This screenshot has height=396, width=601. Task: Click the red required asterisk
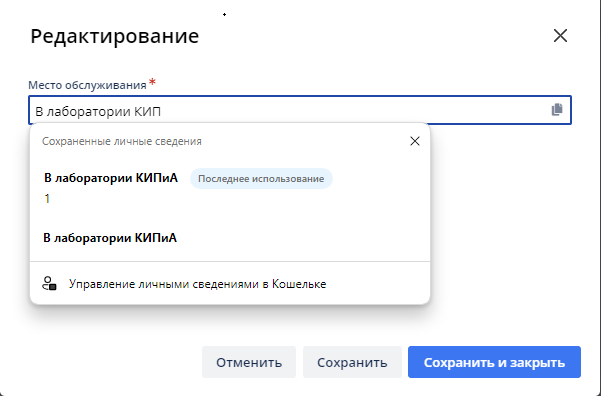(152, 82)
